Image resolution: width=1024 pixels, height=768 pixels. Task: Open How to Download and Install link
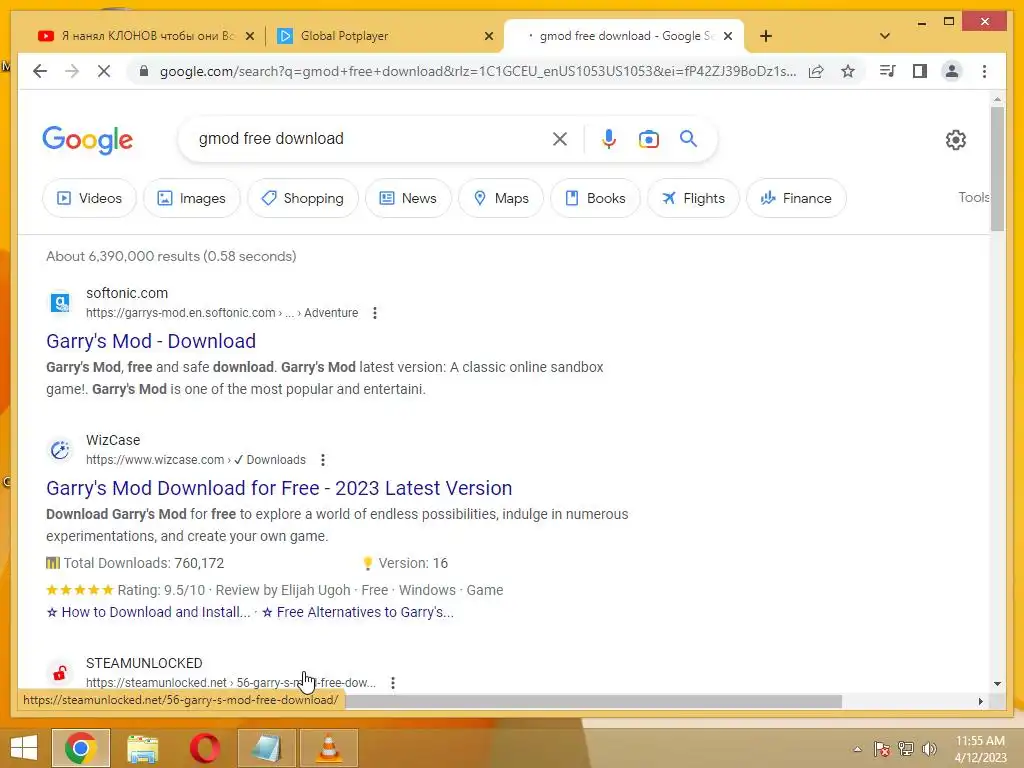coord(155,612)
